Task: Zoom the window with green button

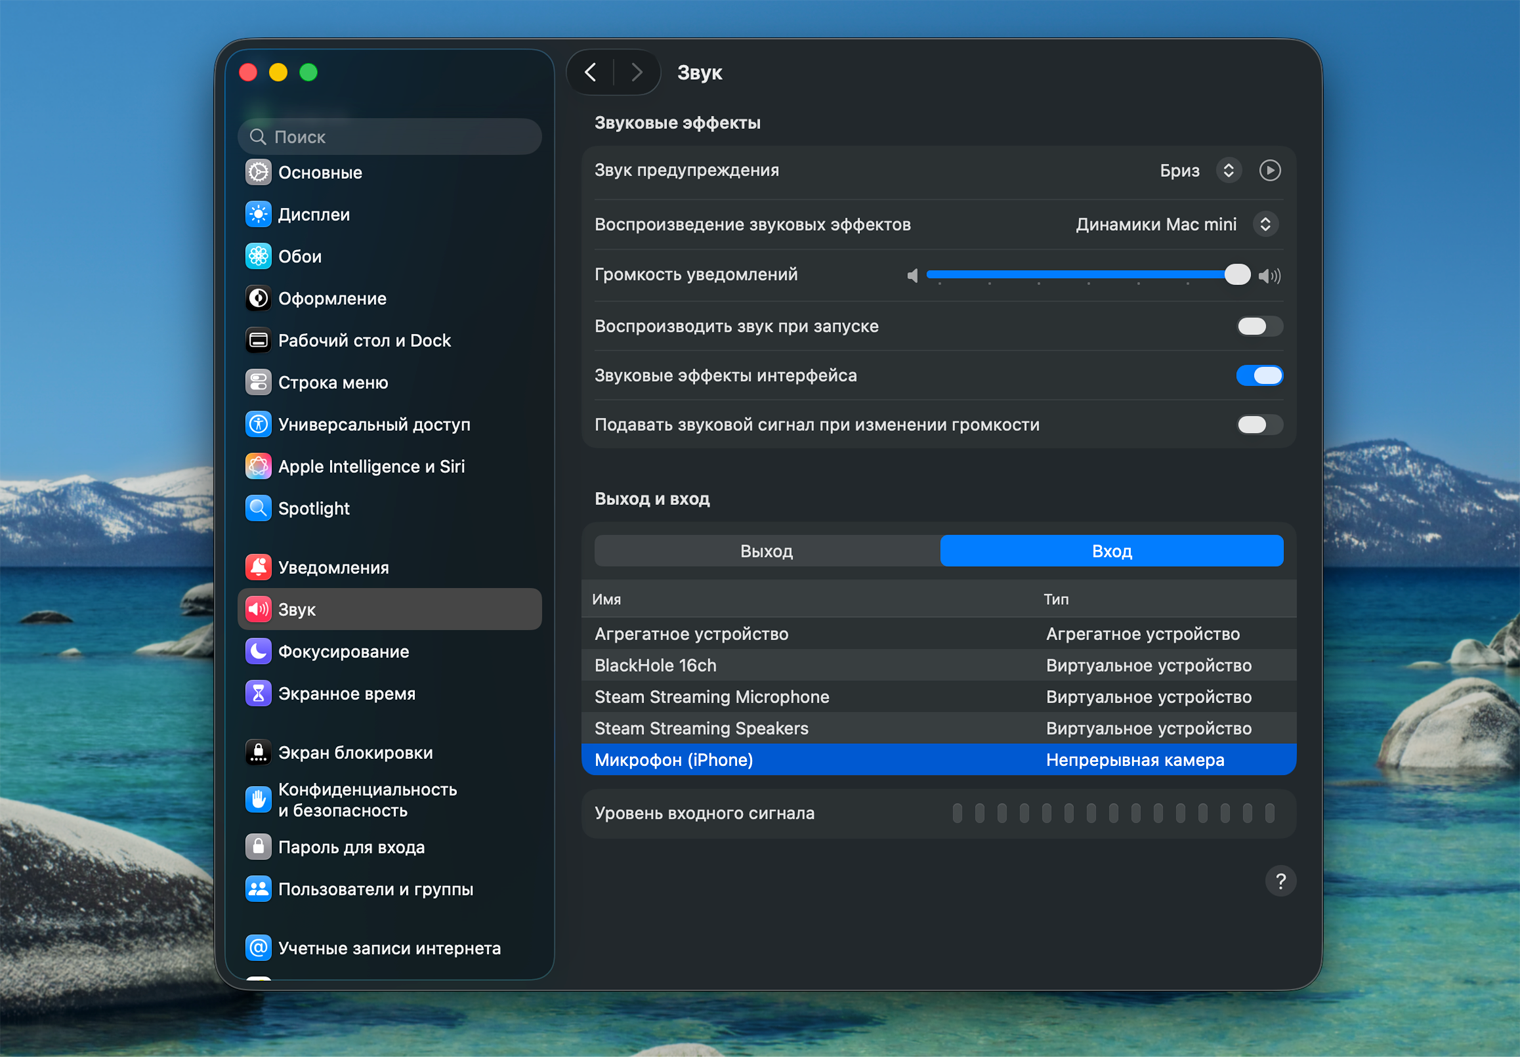Action: pos(309,72)
